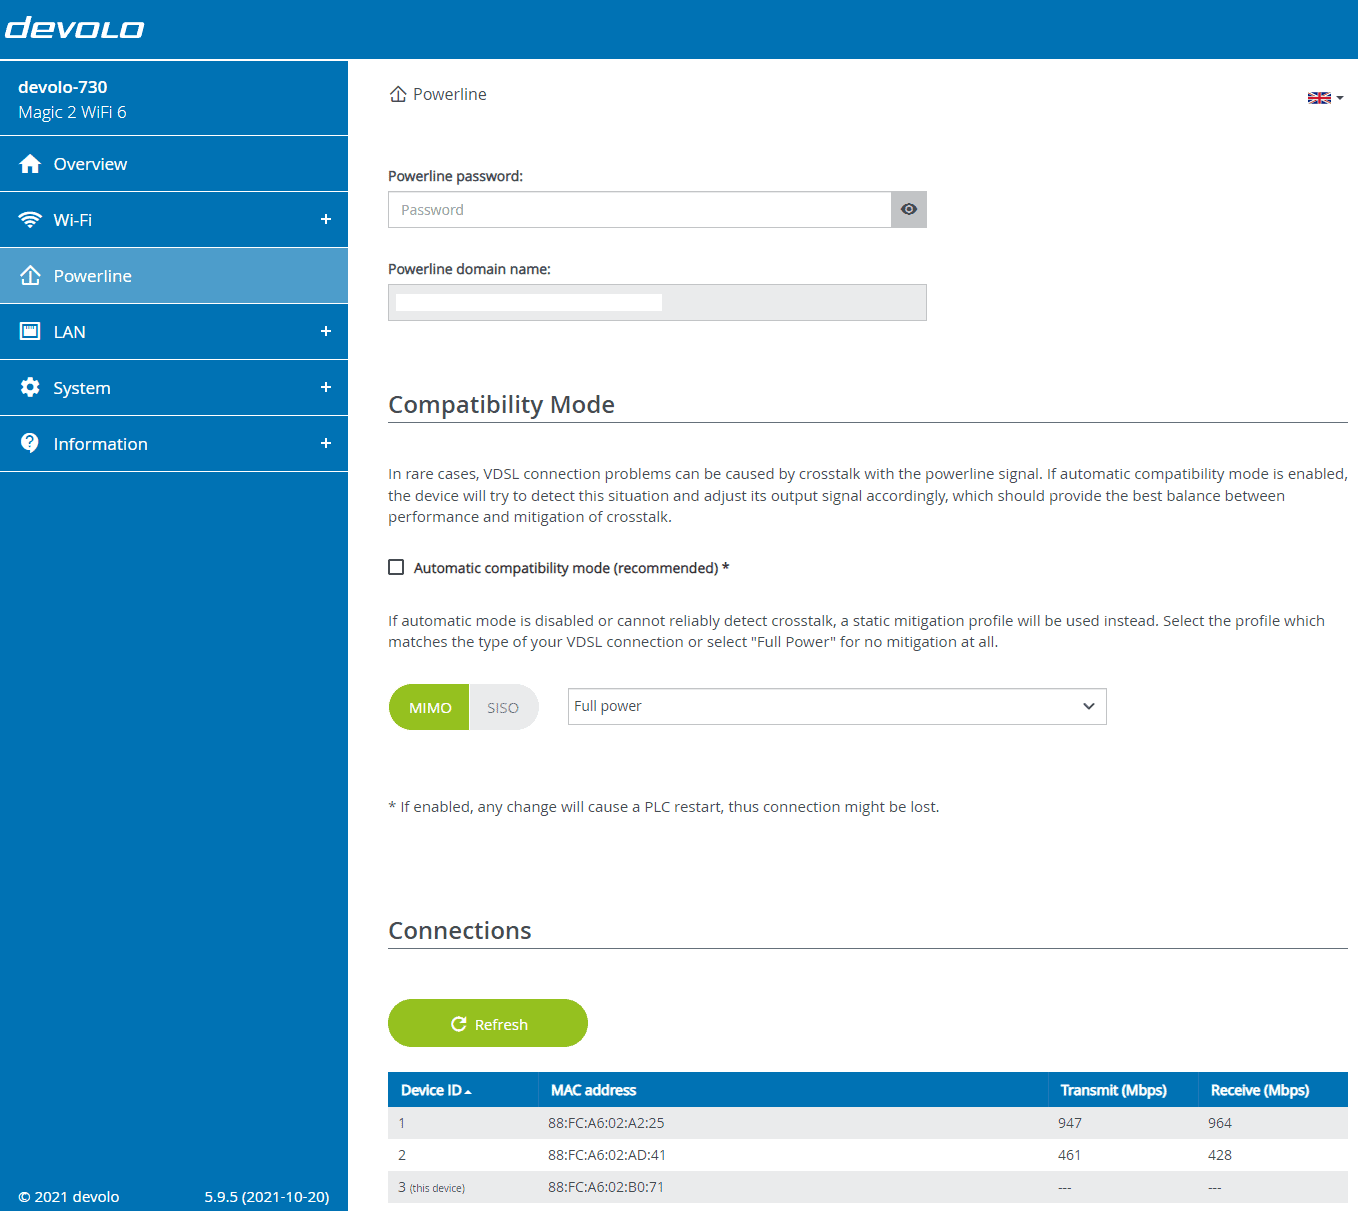Viewport: 1358px width, 1211px height.
Task: Open the Overview menu item
Action: click(x=90, y=164)
